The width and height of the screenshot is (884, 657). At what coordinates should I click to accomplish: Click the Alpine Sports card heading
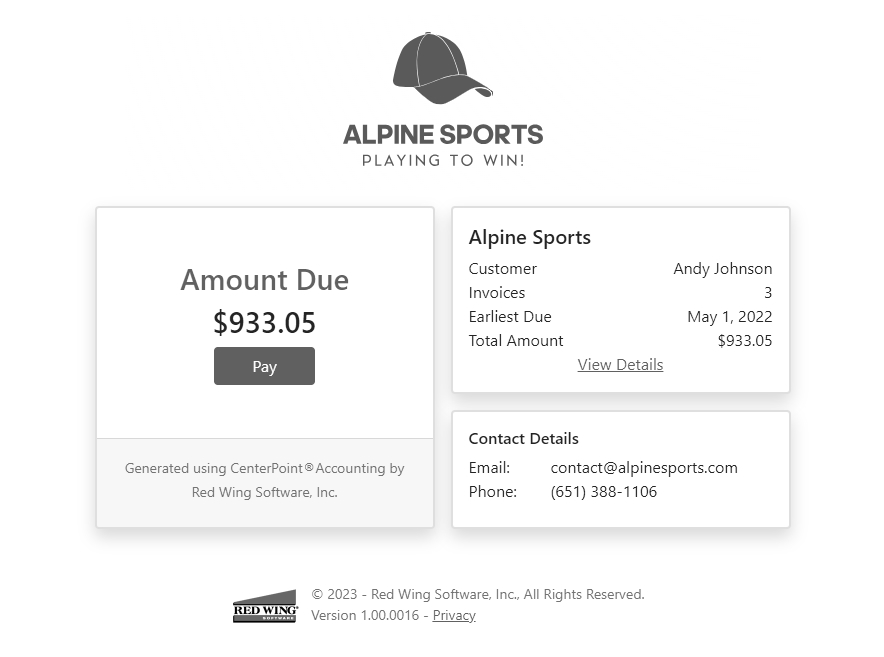[529, 237]
